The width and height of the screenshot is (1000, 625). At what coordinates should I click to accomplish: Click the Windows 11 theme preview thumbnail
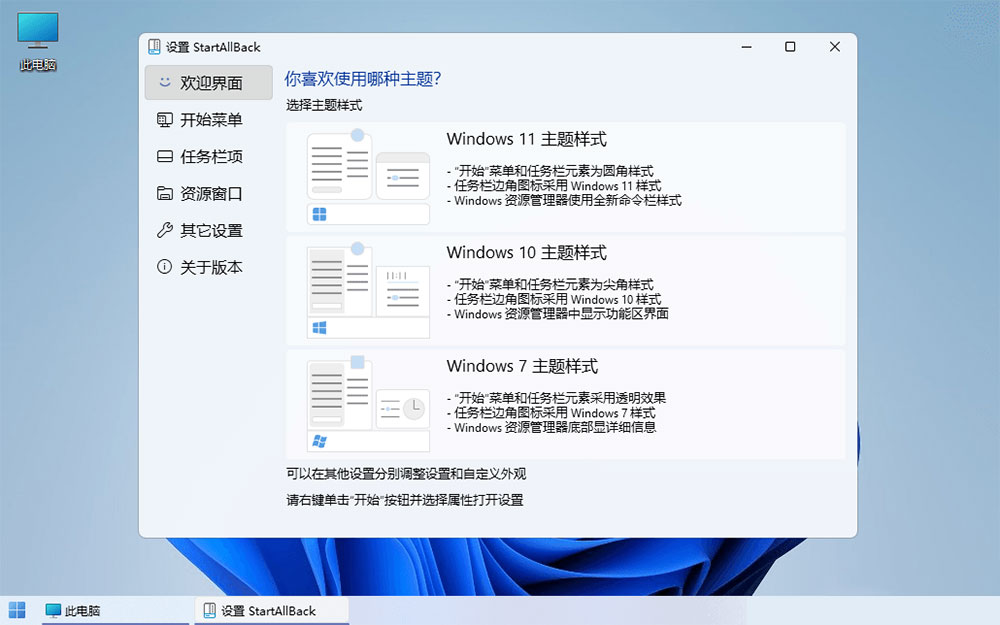[370, 176]
